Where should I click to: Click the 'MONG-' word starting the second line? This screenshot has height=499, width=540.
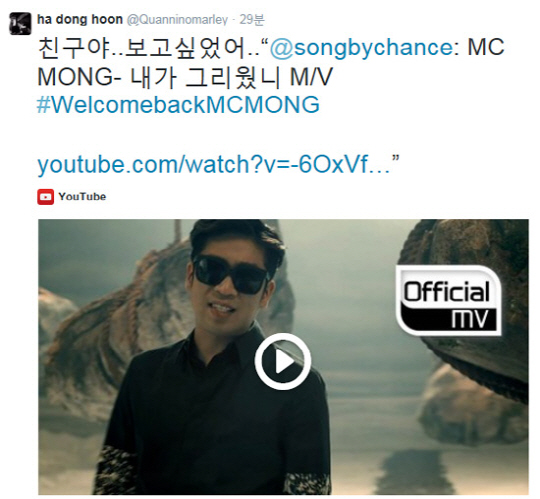(x=79, y=77)
